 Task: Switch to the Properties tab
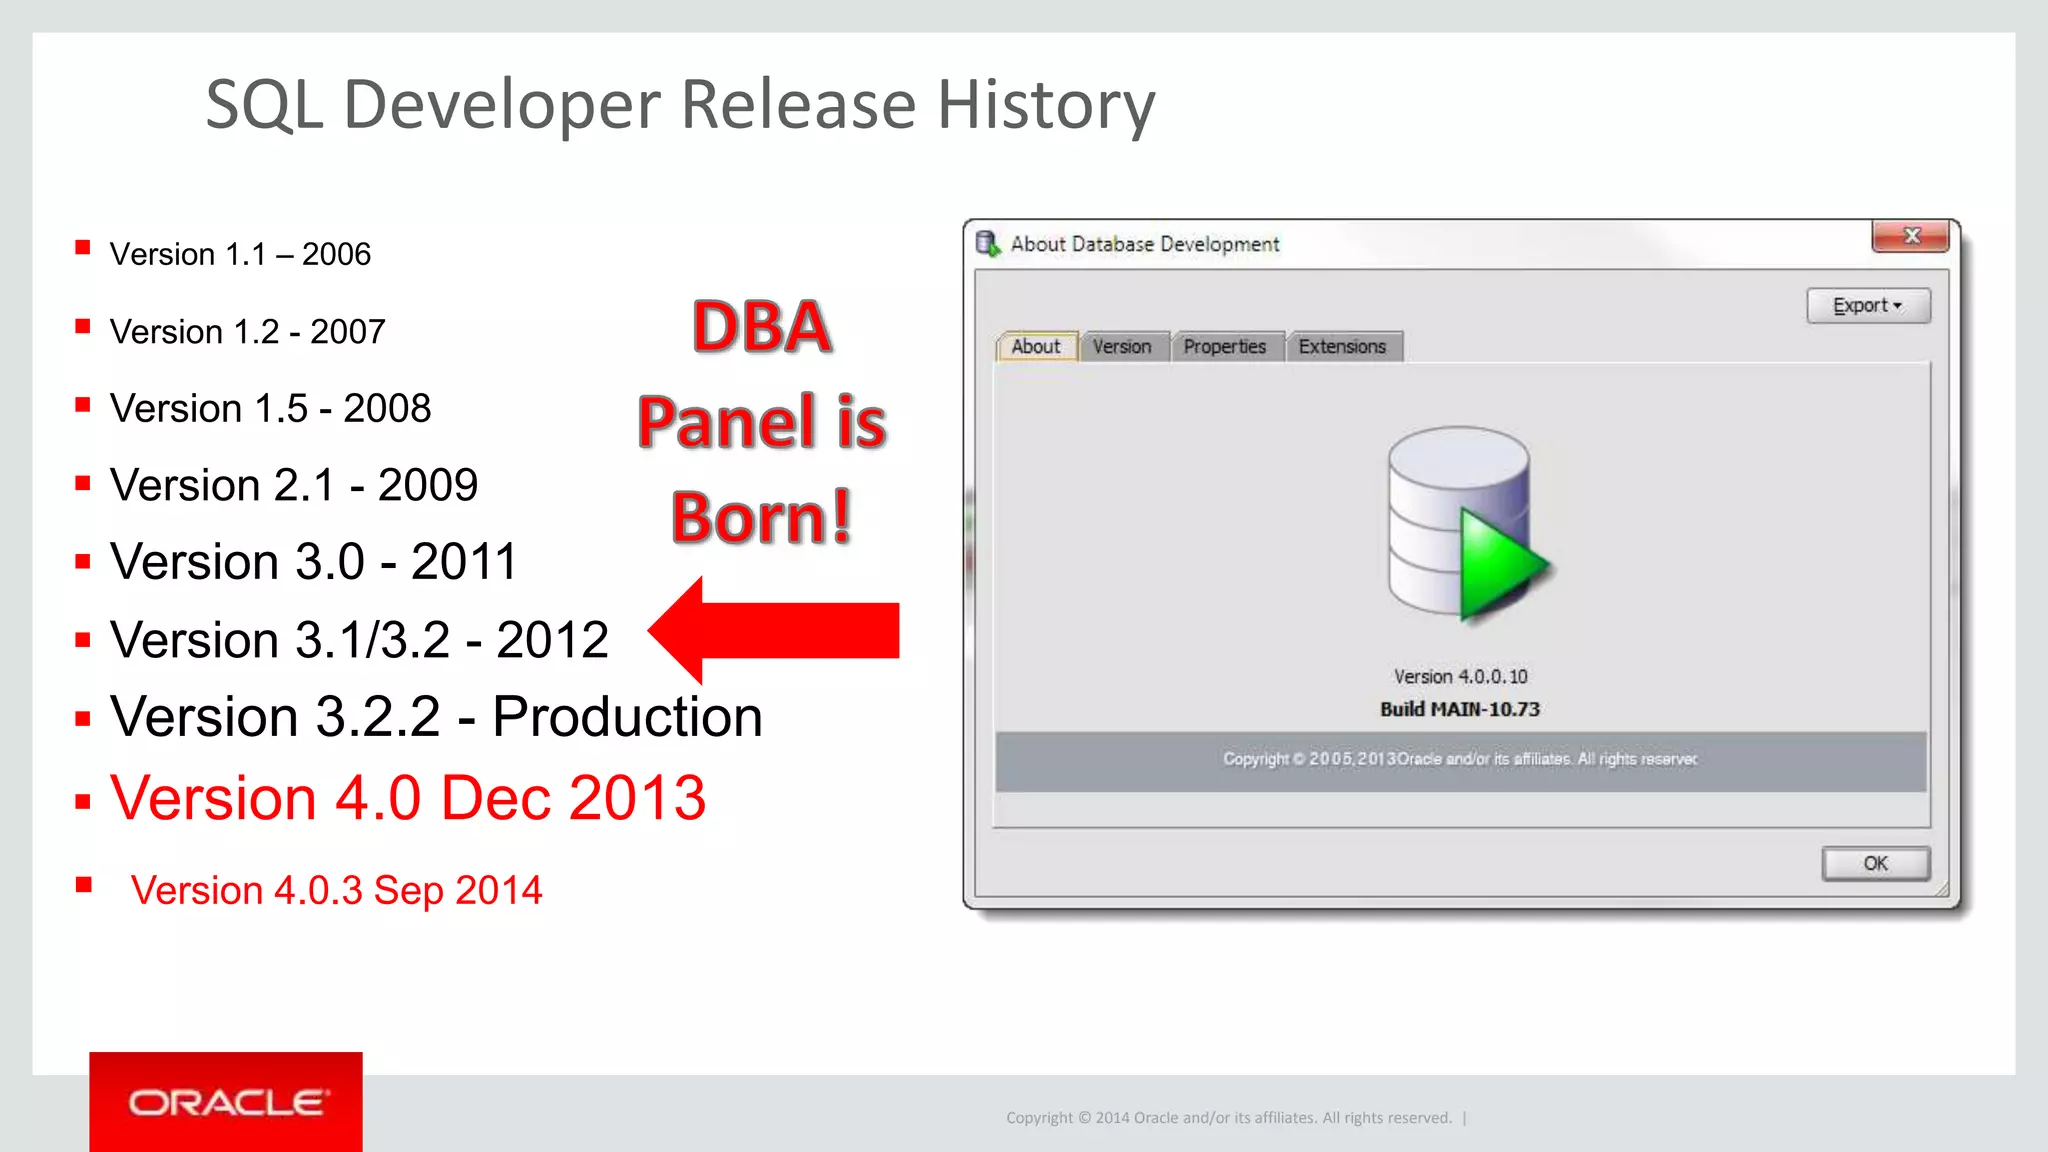tap(1224, 347)
